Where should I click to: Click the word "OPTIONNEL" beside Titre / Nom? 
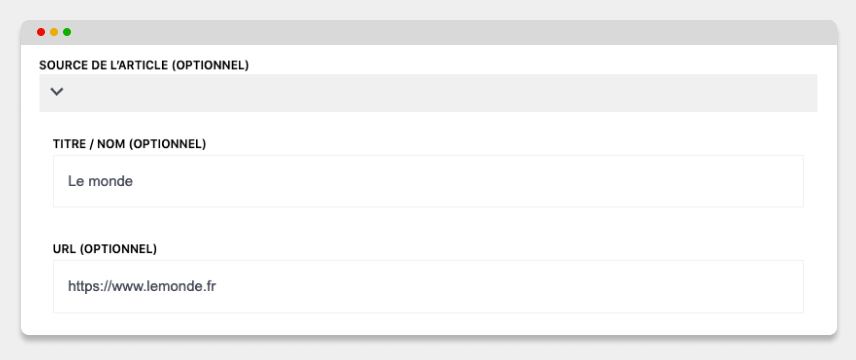click(x=169, y=144)
